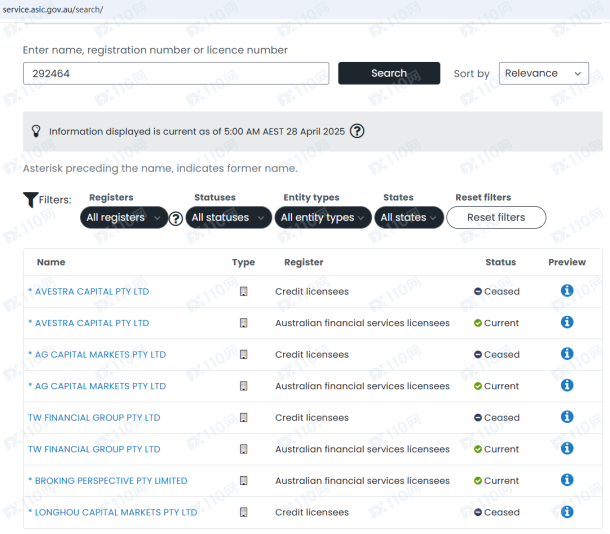This screenshot has width=610, height=534.
Task: Click Ceased status icon in Longhou Capital row
Action: [x=478, y=512]
